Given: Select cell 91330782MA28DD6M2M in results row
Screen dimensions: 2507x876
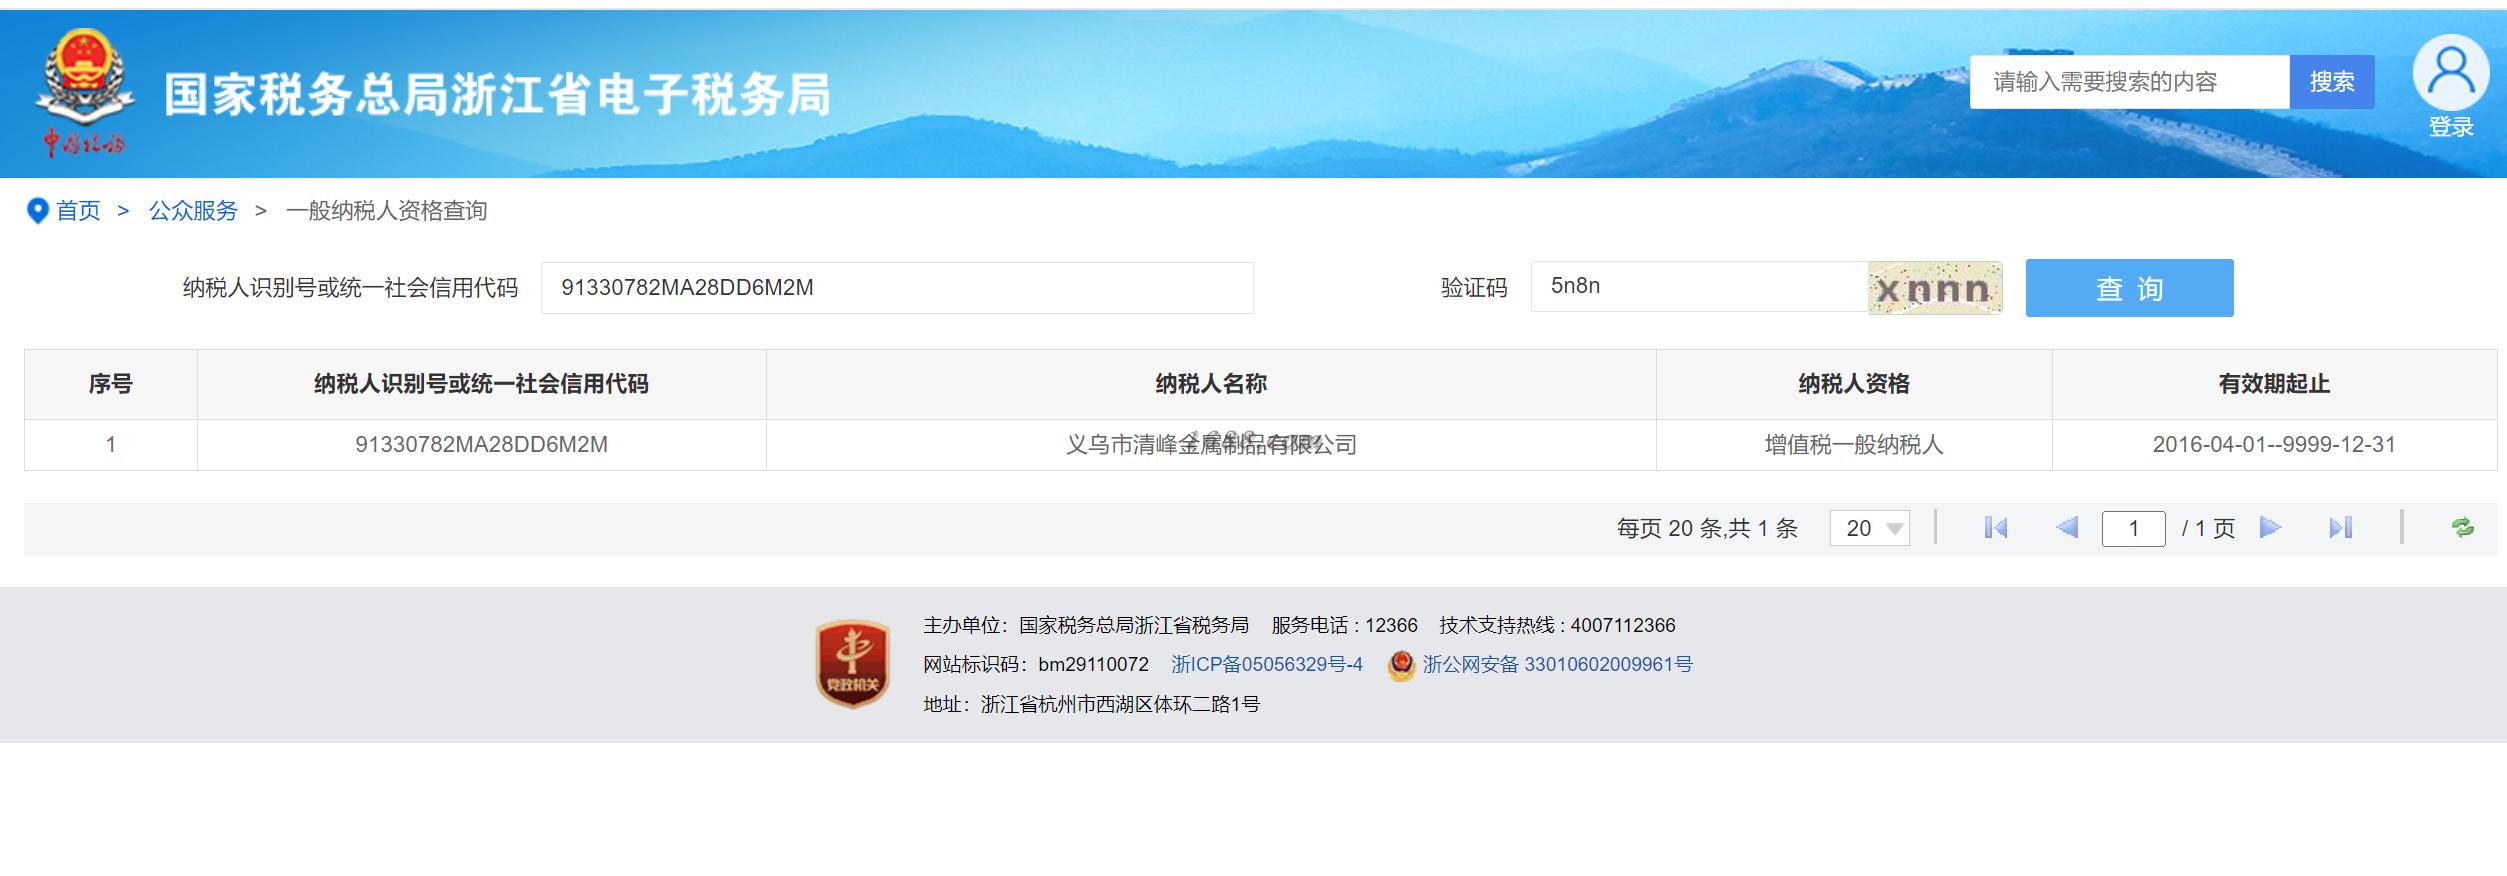Looking at the screenshot, I should (481, 445).
